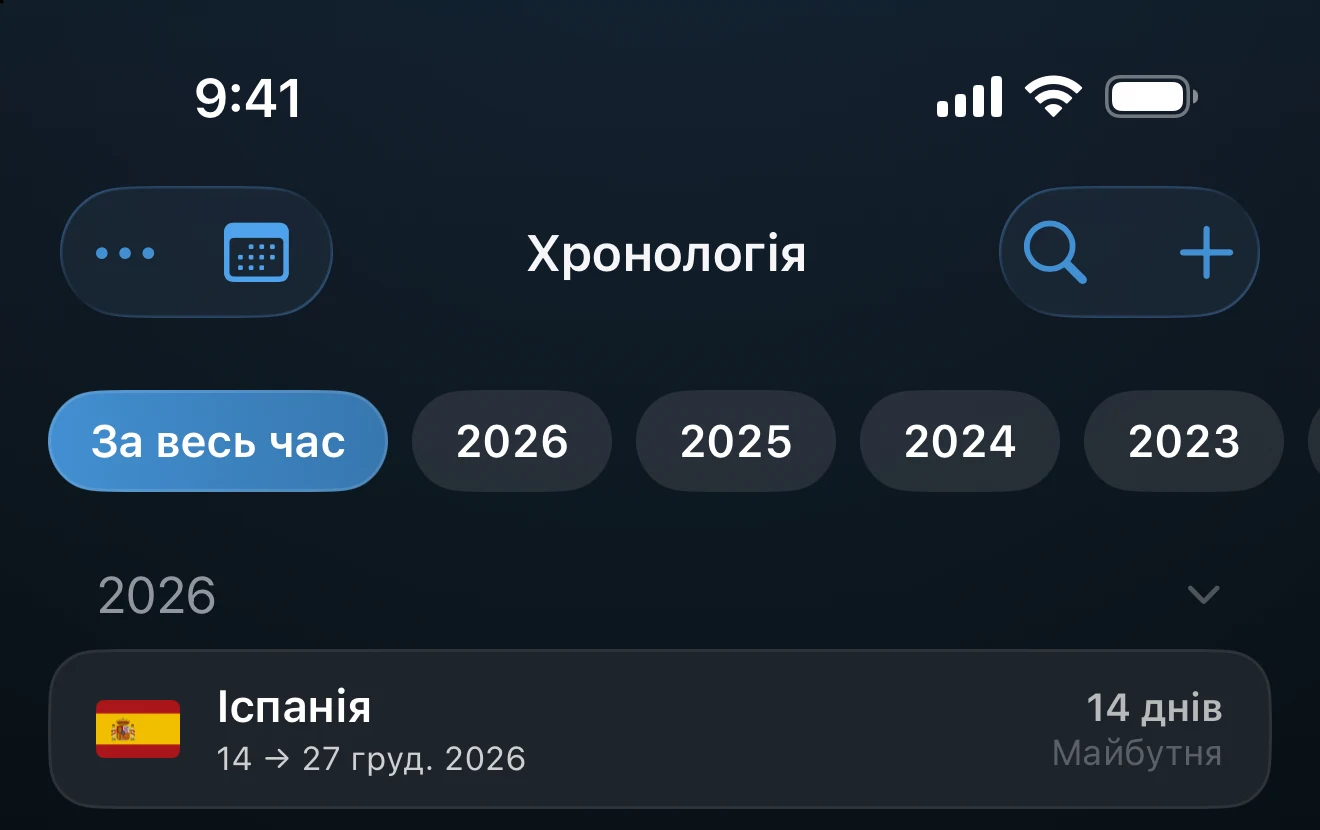
Task: Tap the battery indicator icon
Action: [1151, 98]
